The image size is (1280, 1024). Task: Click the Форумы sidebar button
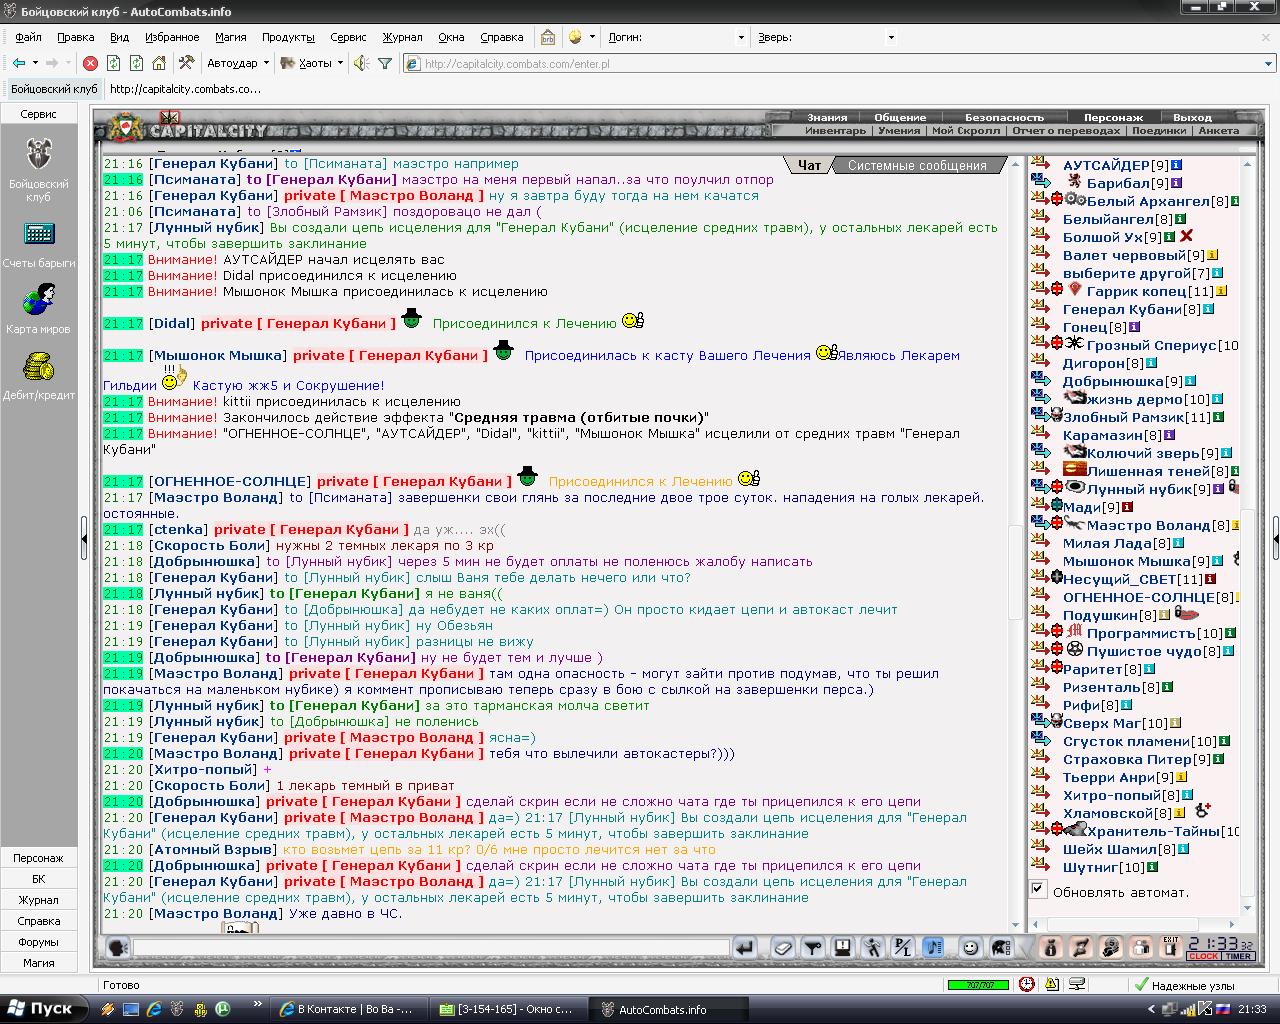pos(39,942)
